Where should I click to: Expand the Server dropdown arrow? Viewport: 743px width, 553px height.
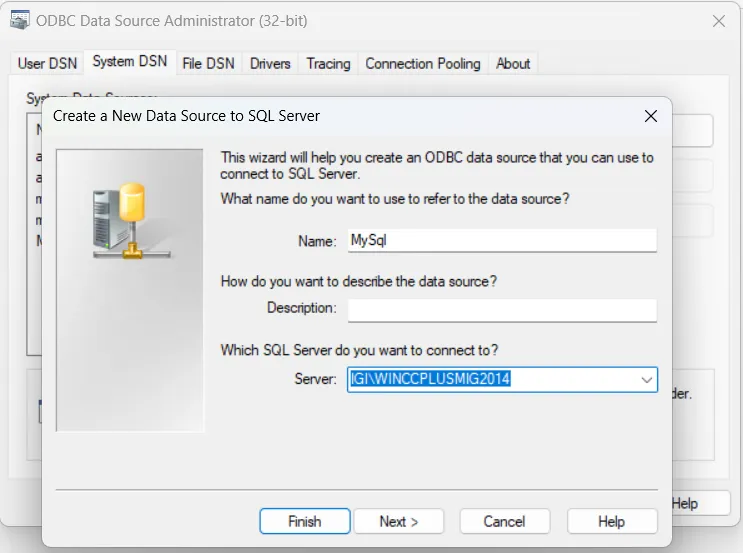pyautogui.click(x=646, y=380)
